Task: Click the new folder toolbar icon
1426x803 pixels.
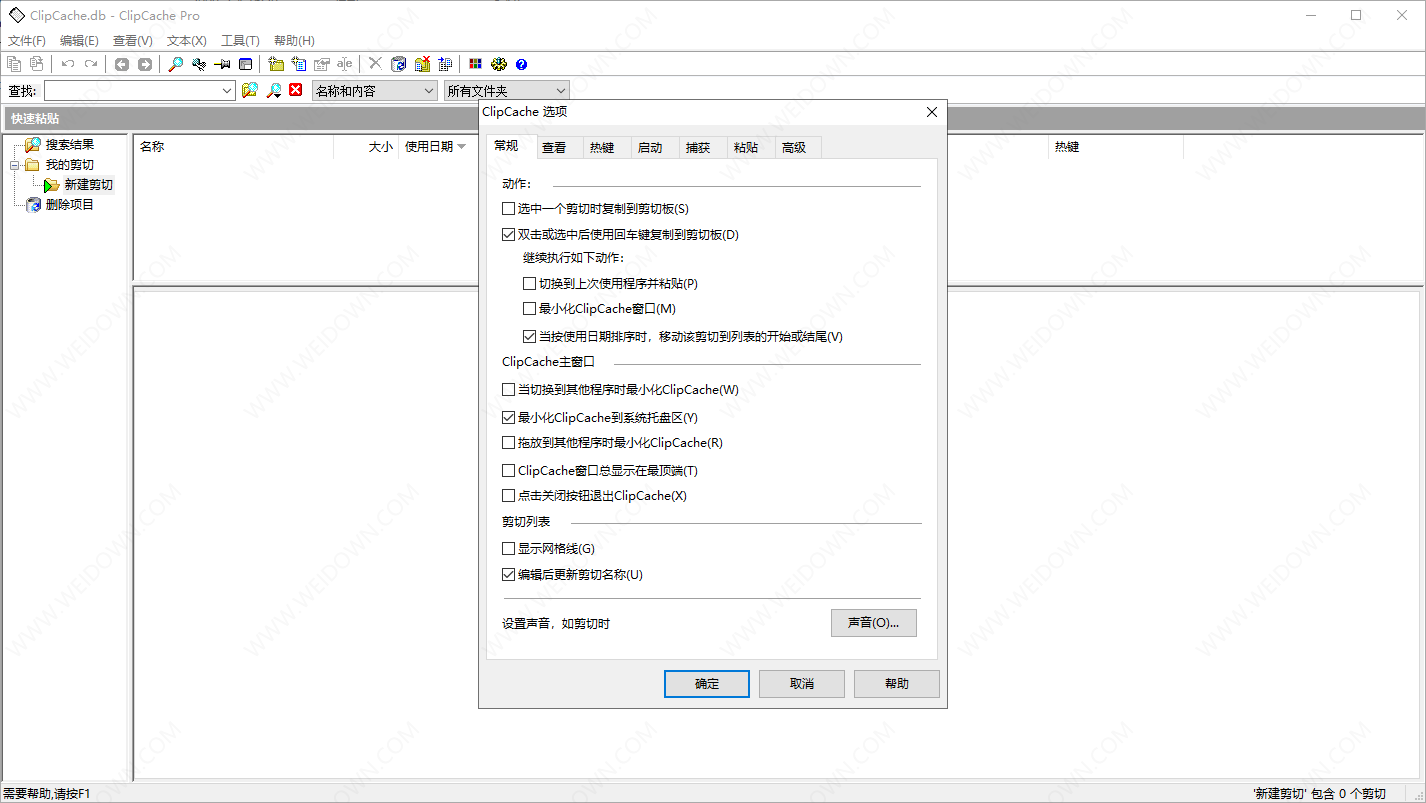Action: (276, 64)
